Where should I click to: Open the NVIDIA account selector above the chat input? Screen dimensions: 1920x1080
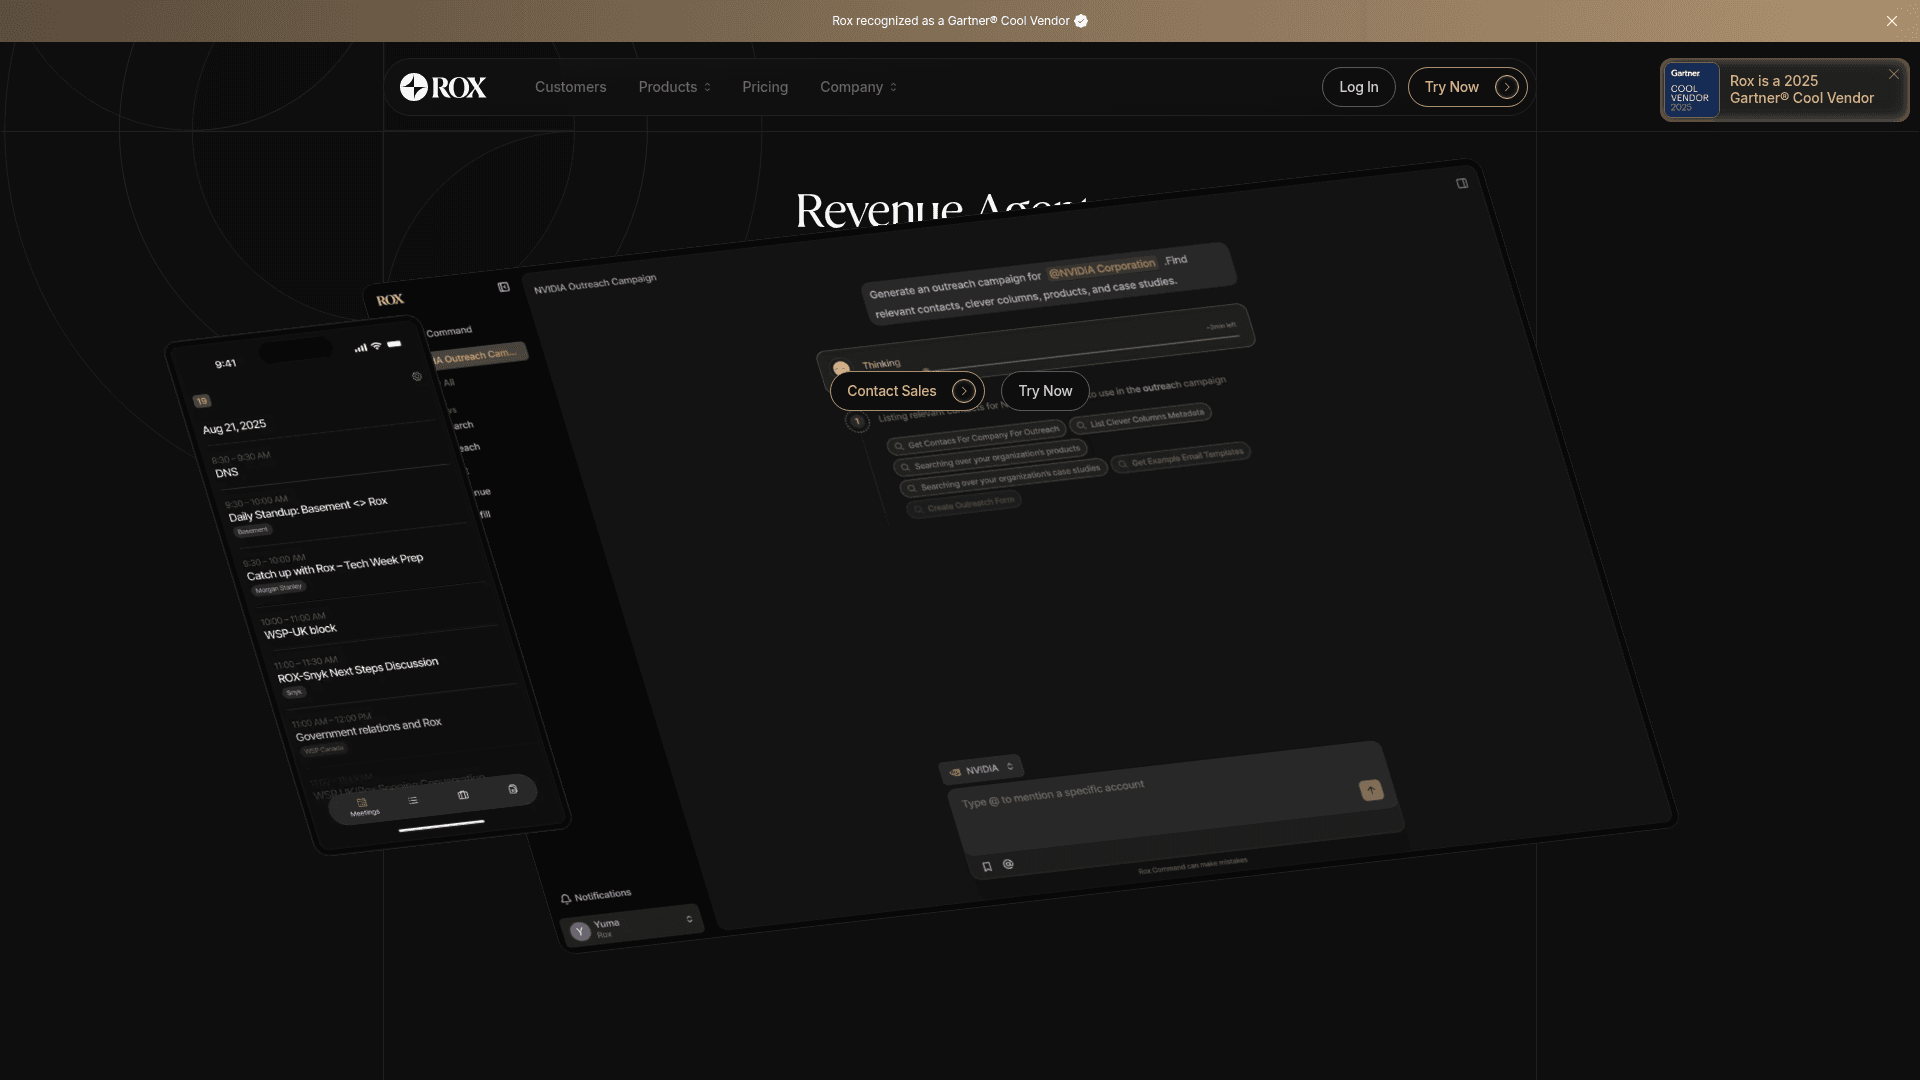tap(982, 768)
